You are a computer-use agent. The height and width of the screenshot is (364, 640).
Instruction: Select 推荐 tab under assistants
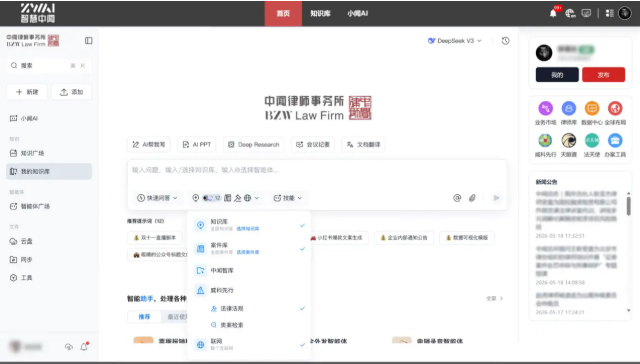(144, 317)
